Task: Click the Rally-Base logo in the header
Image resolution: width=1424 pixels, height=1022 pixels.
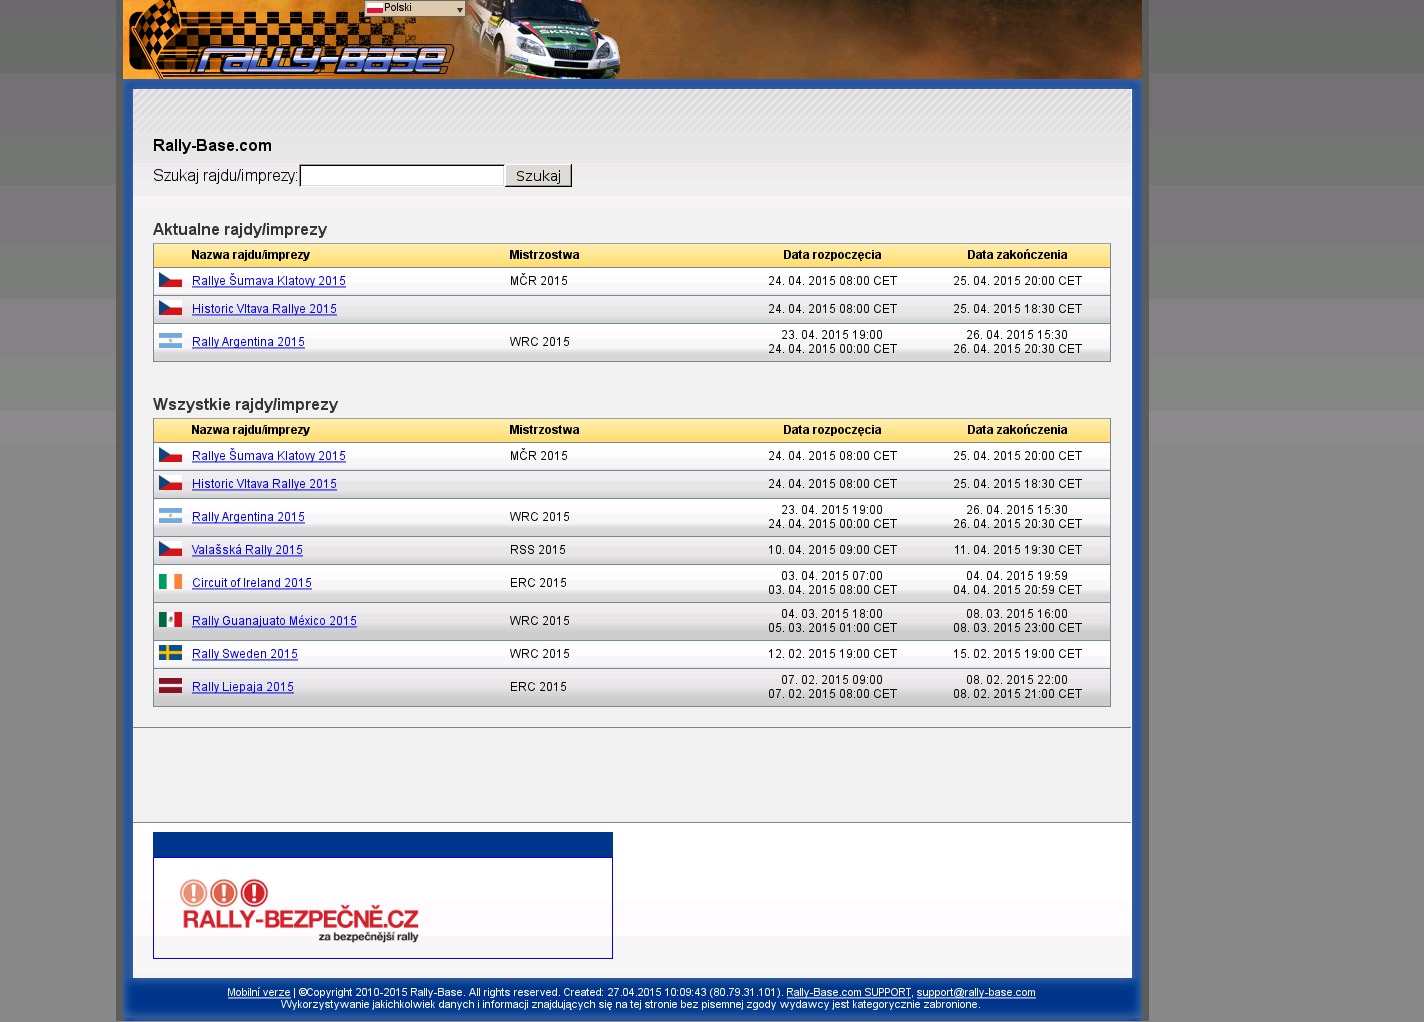Action: [320, 58]
